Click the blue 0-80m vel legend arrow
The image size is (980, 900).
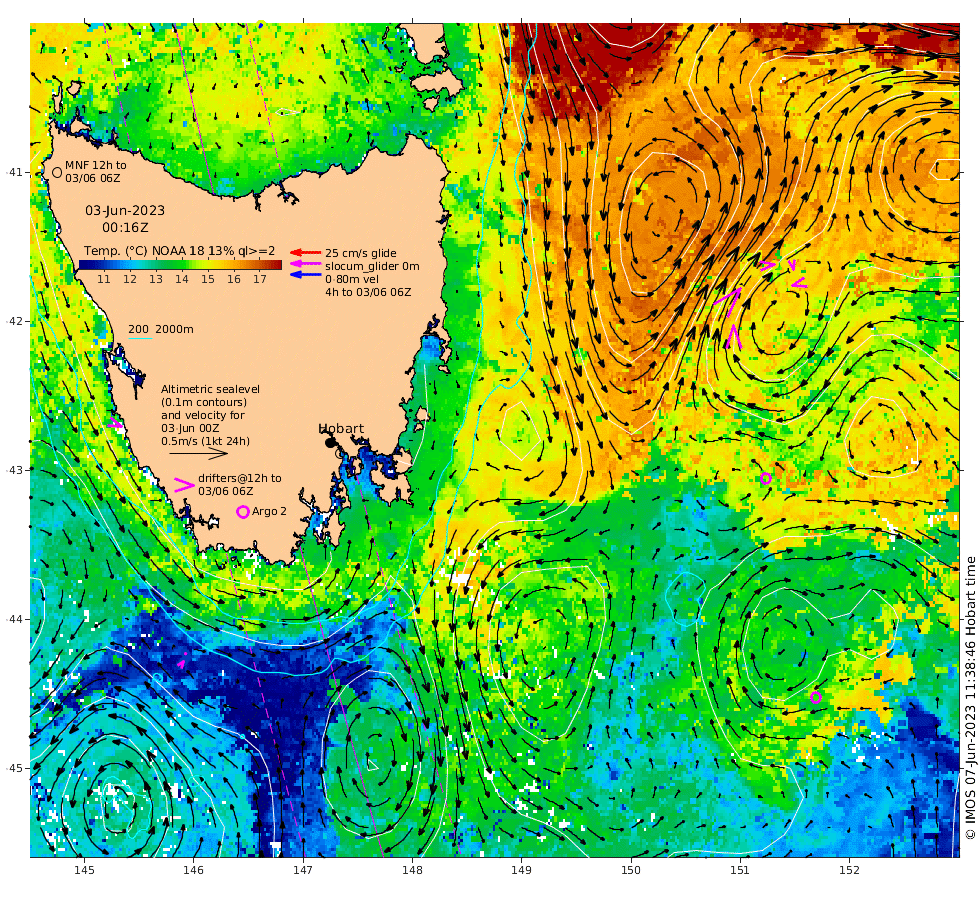coord(306,274)
